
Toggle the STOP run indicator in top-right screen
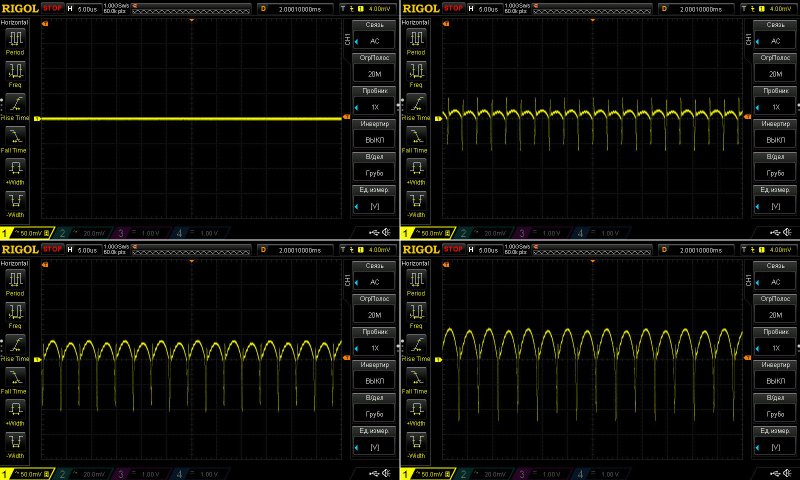click(x=452, y=8)
